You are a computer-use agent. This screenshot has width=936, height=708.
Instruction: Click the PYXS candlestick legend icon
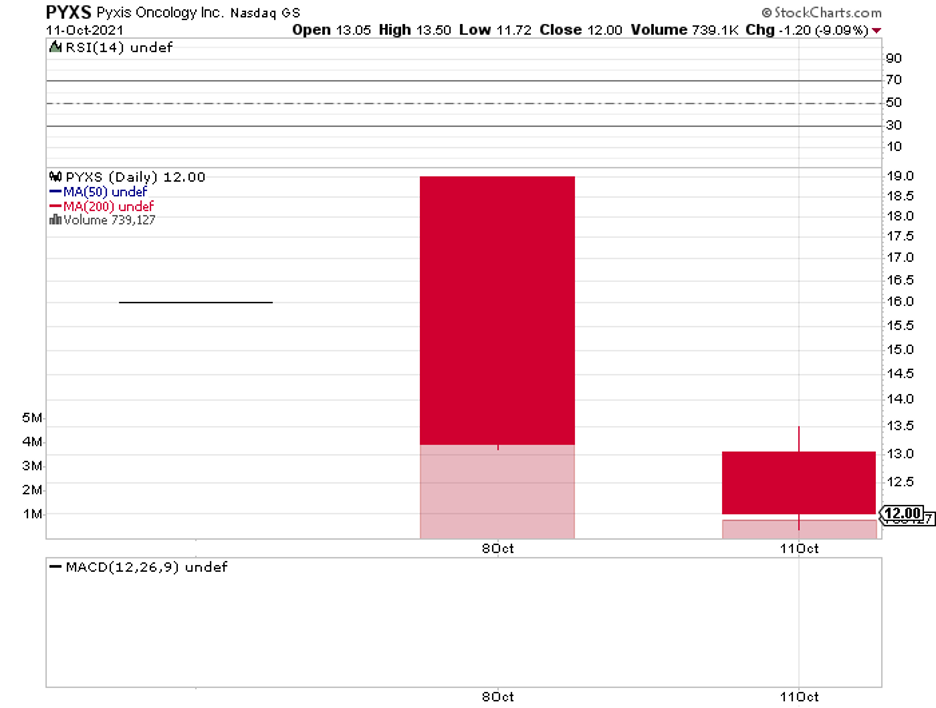click(x=56, y=177)
